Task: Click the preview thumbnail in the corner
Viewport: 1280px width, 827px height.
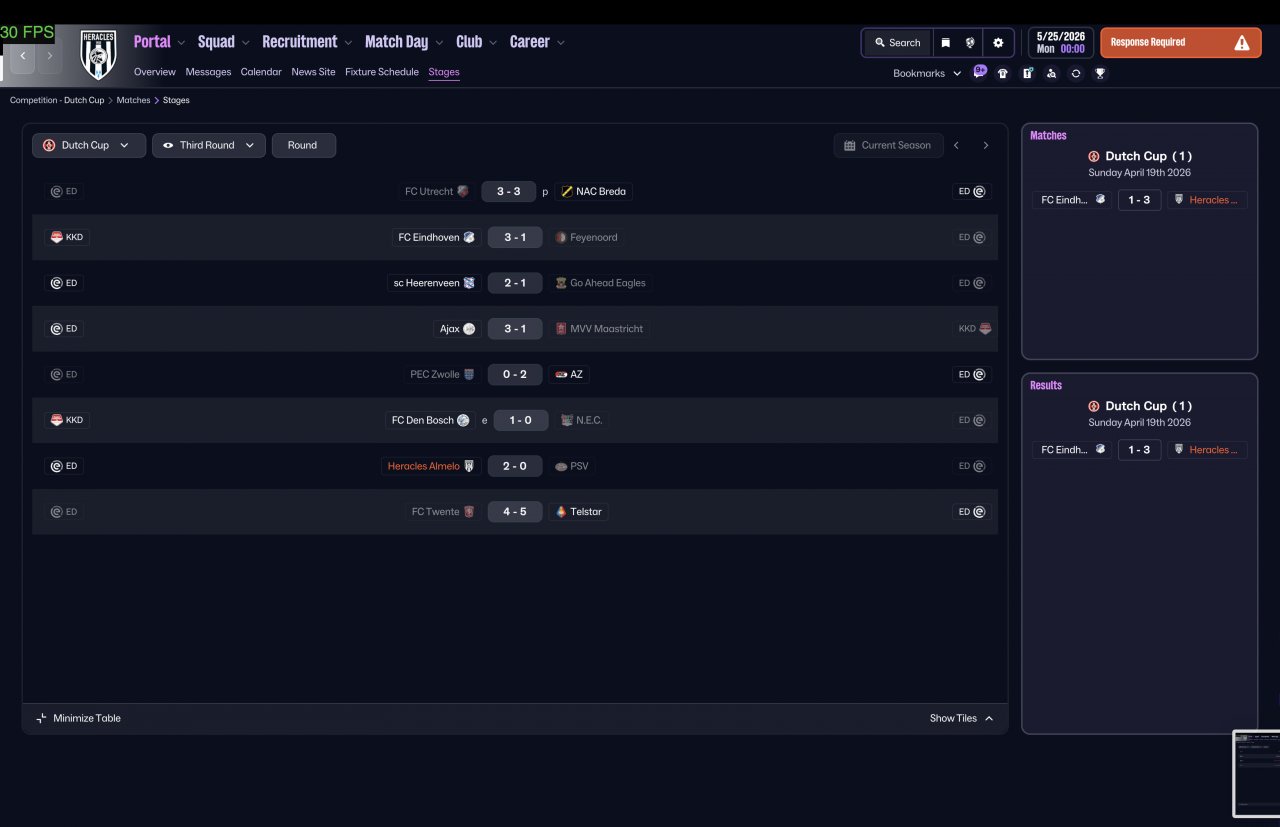Action: [1257, 774]
